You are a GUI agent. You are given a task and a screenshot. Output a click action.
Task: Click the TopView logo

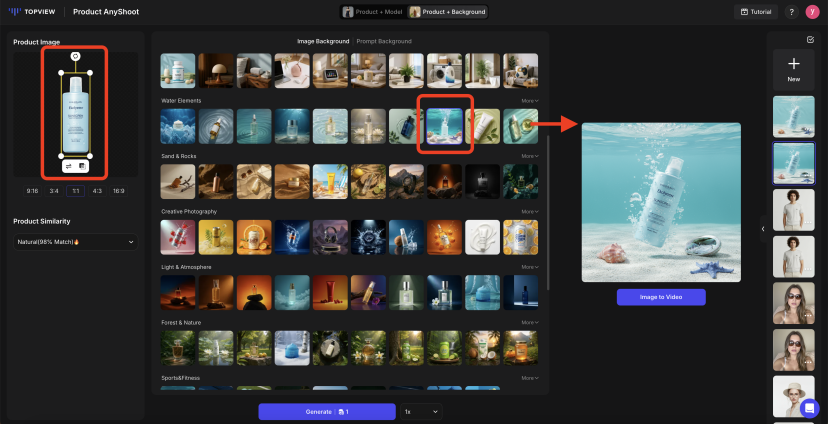(x=32, y=12)
